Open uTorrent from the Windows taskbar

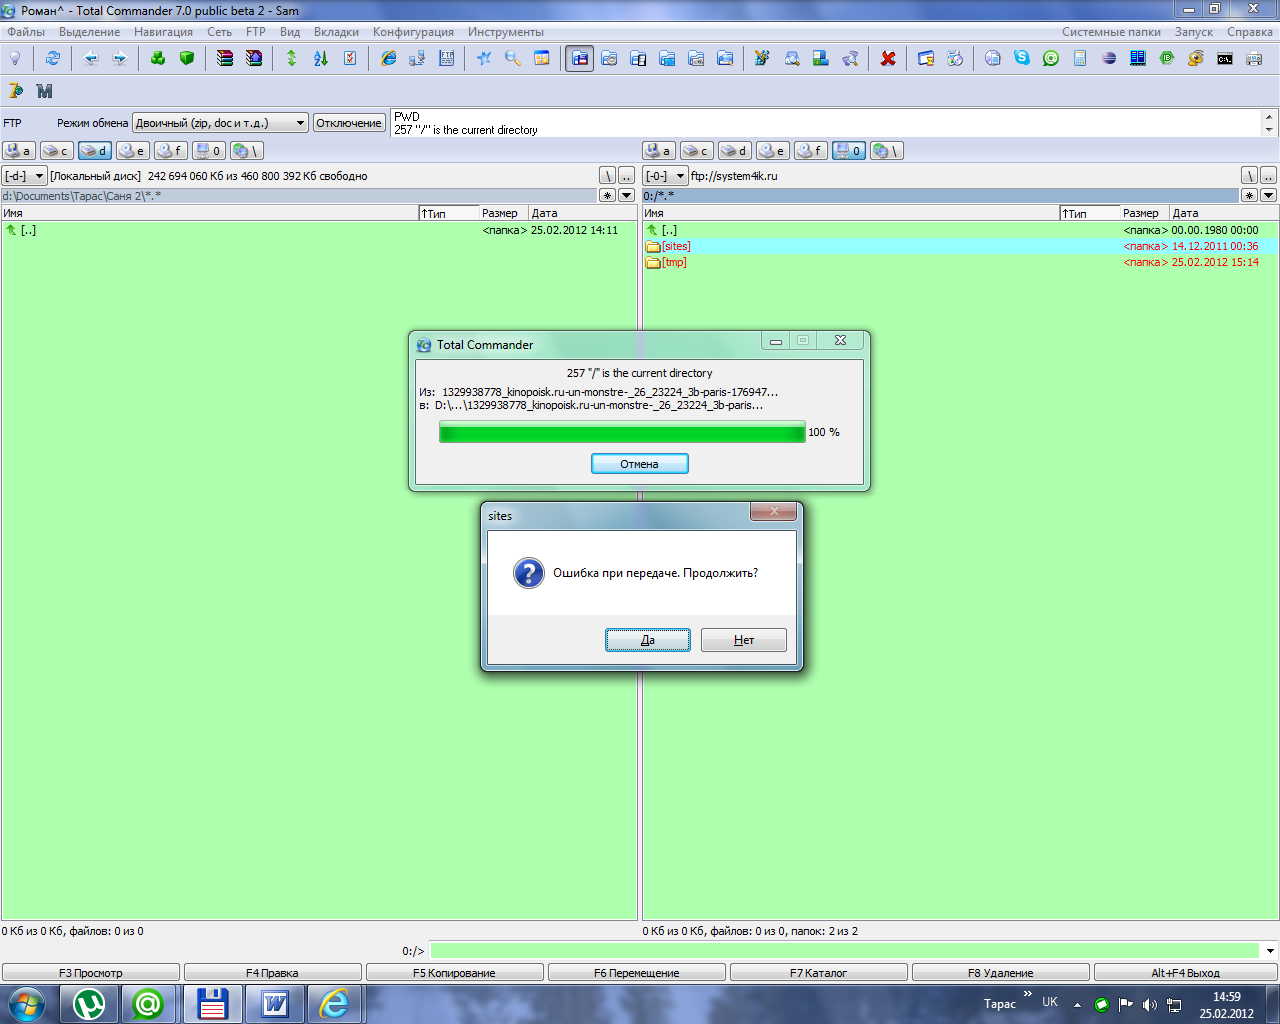click(89, 1004)
